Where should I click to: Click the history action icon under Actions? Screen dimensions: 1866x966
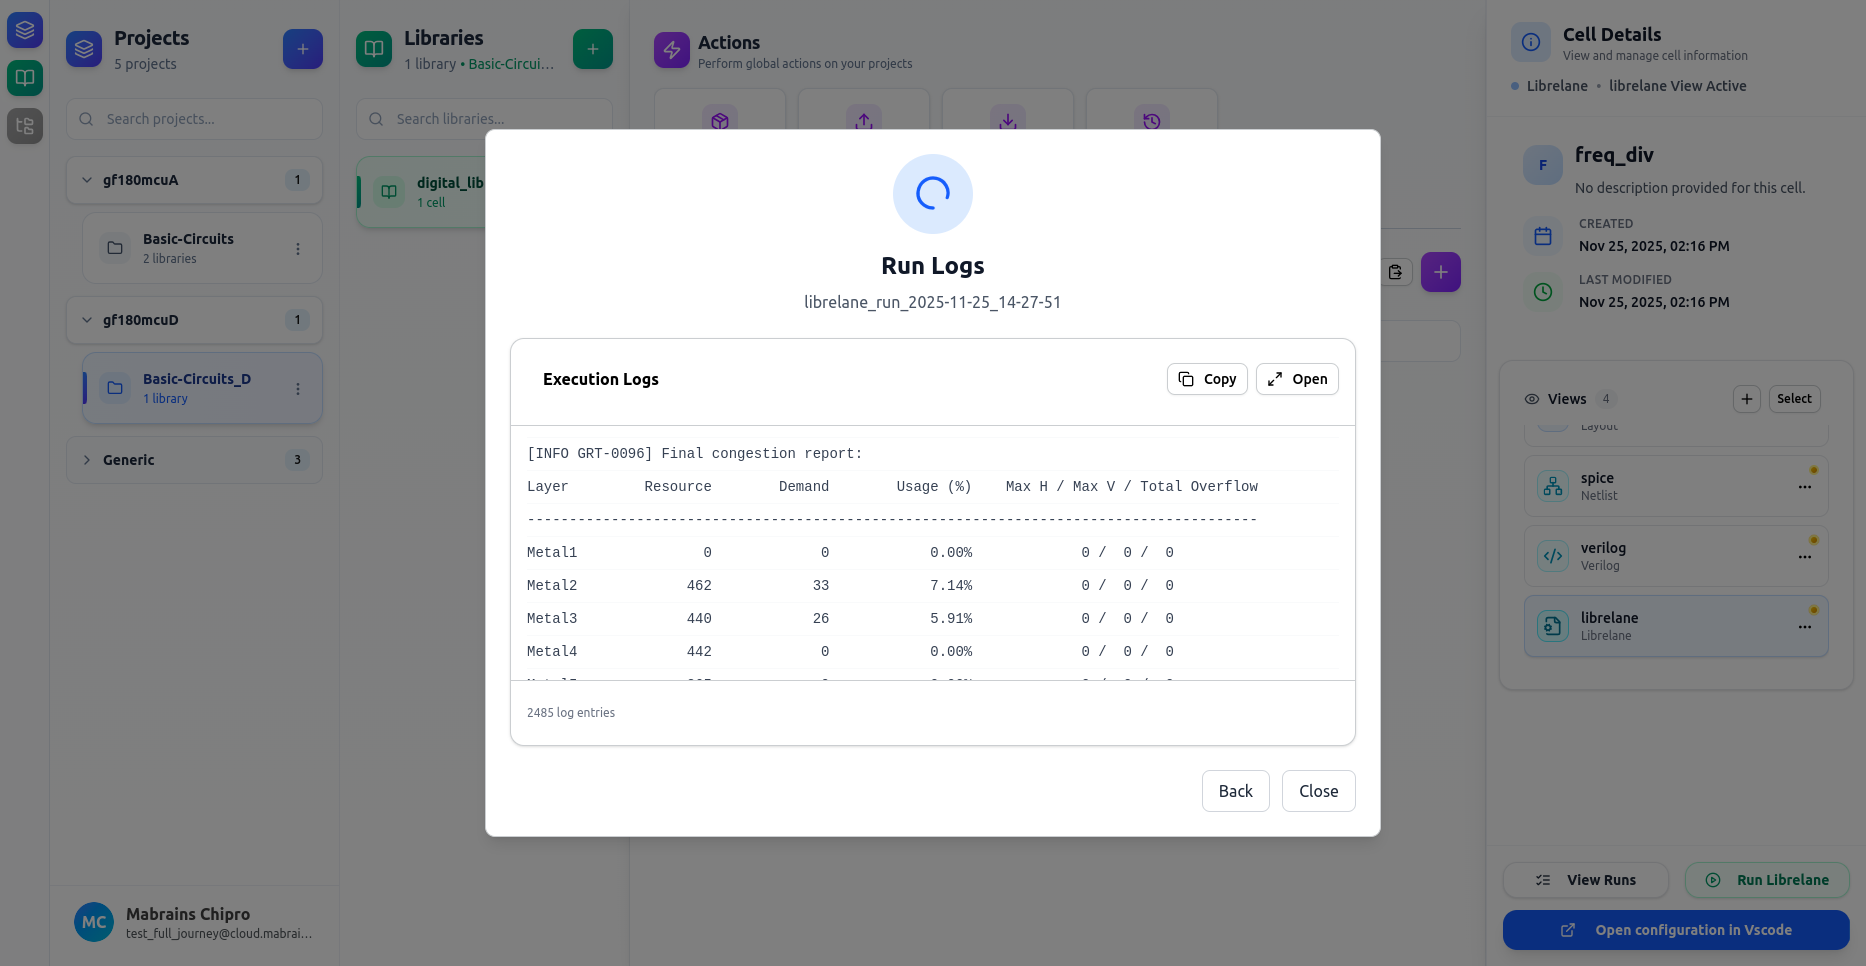1152,121
